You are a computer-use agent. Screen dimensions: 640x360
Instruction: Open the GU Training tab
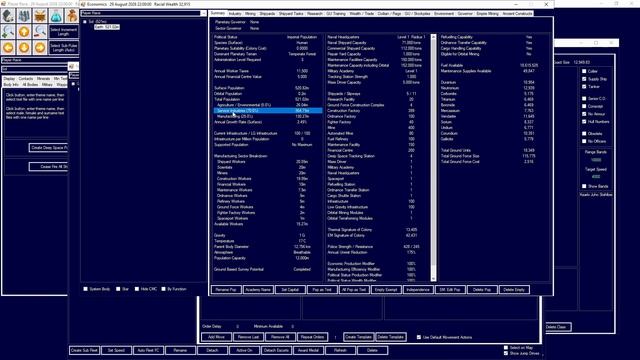[x=336, y=13]
